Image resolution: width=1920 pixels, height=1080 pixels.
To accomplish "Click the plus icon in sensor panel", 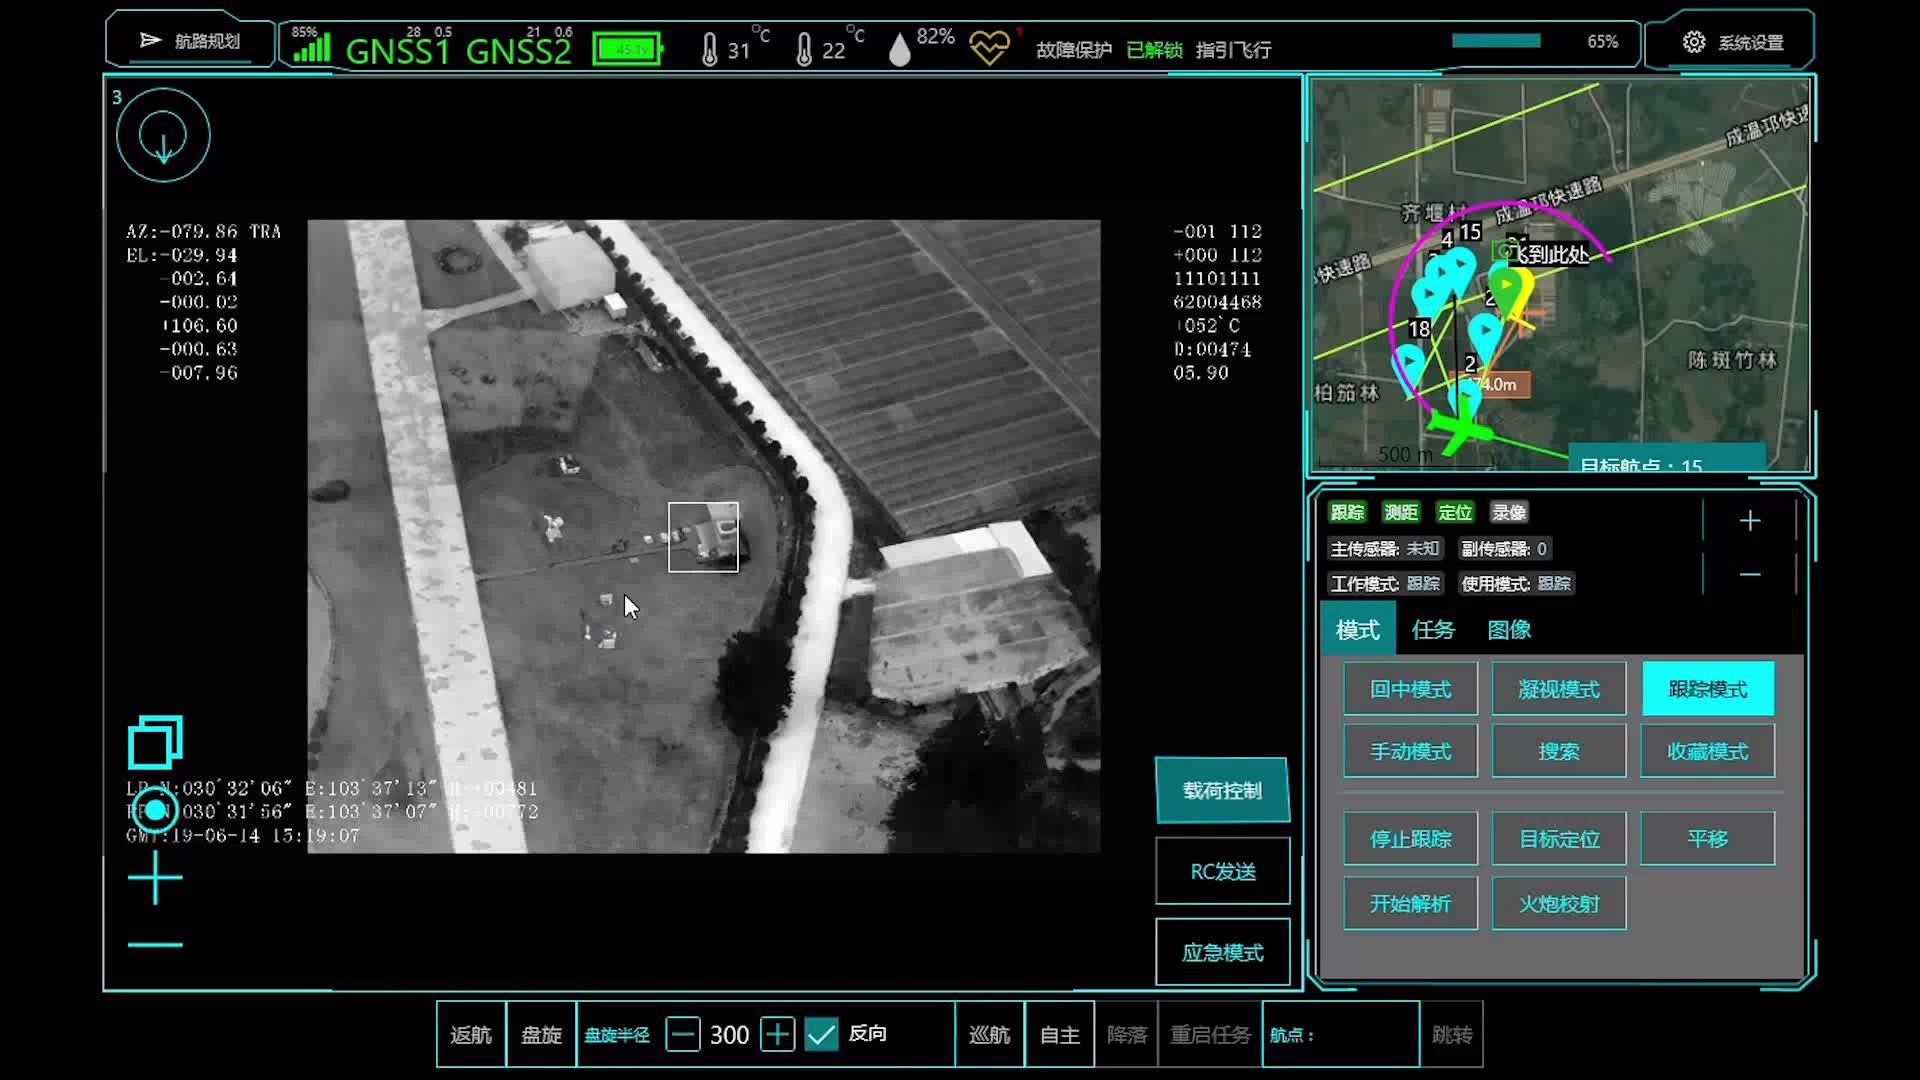I will click(1749, 521).
